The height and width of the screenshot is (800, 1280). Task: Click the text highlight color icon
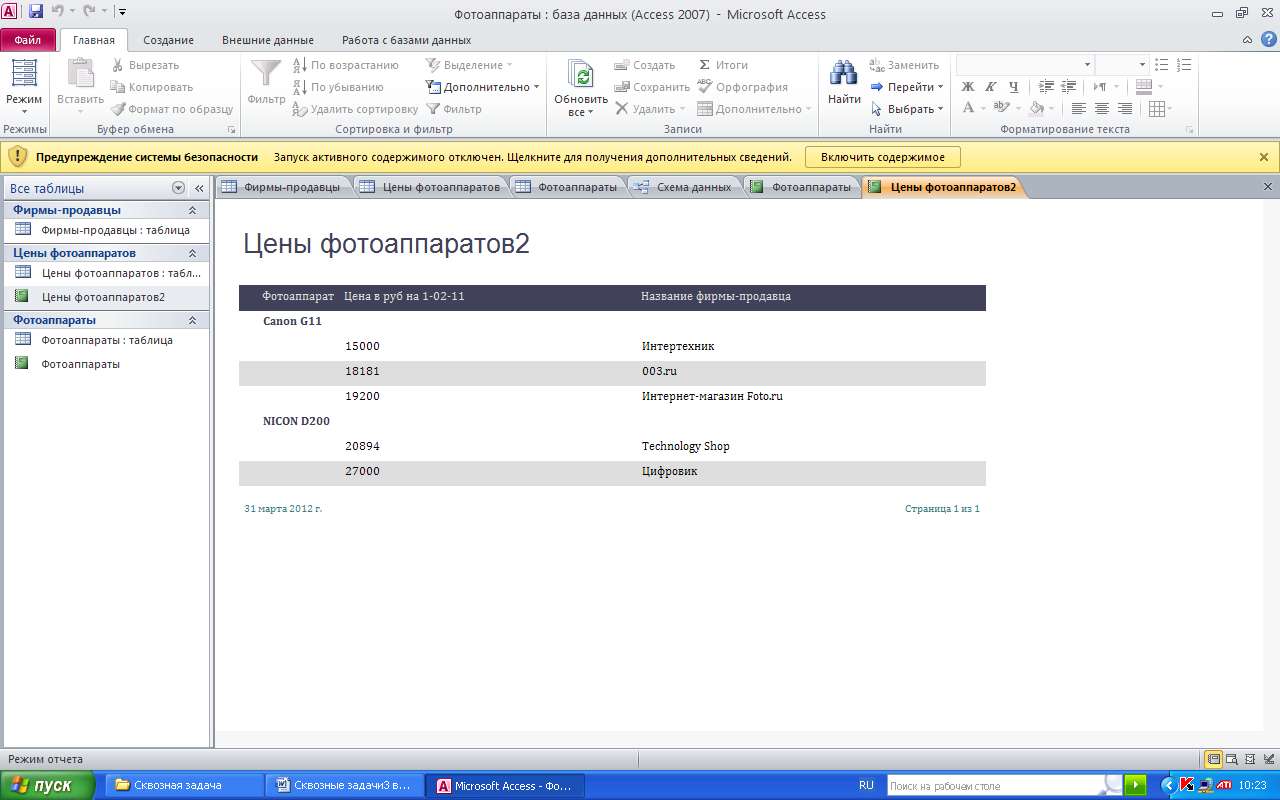[1001, 109]
